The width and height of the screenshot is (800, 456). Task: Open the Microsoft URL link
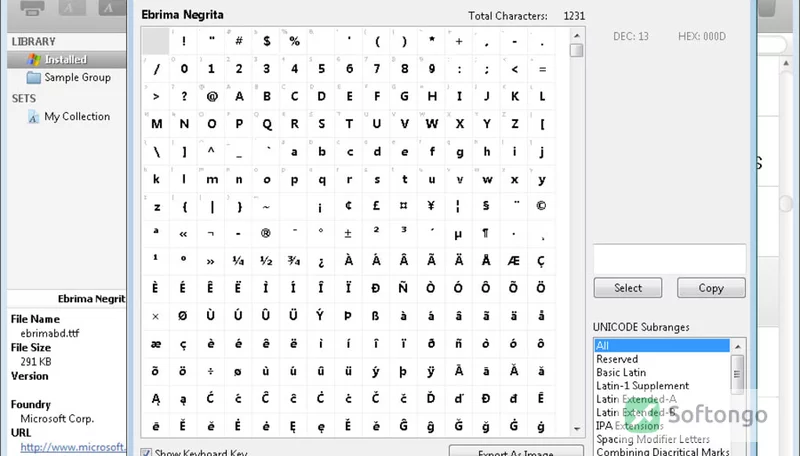point(72,447)
